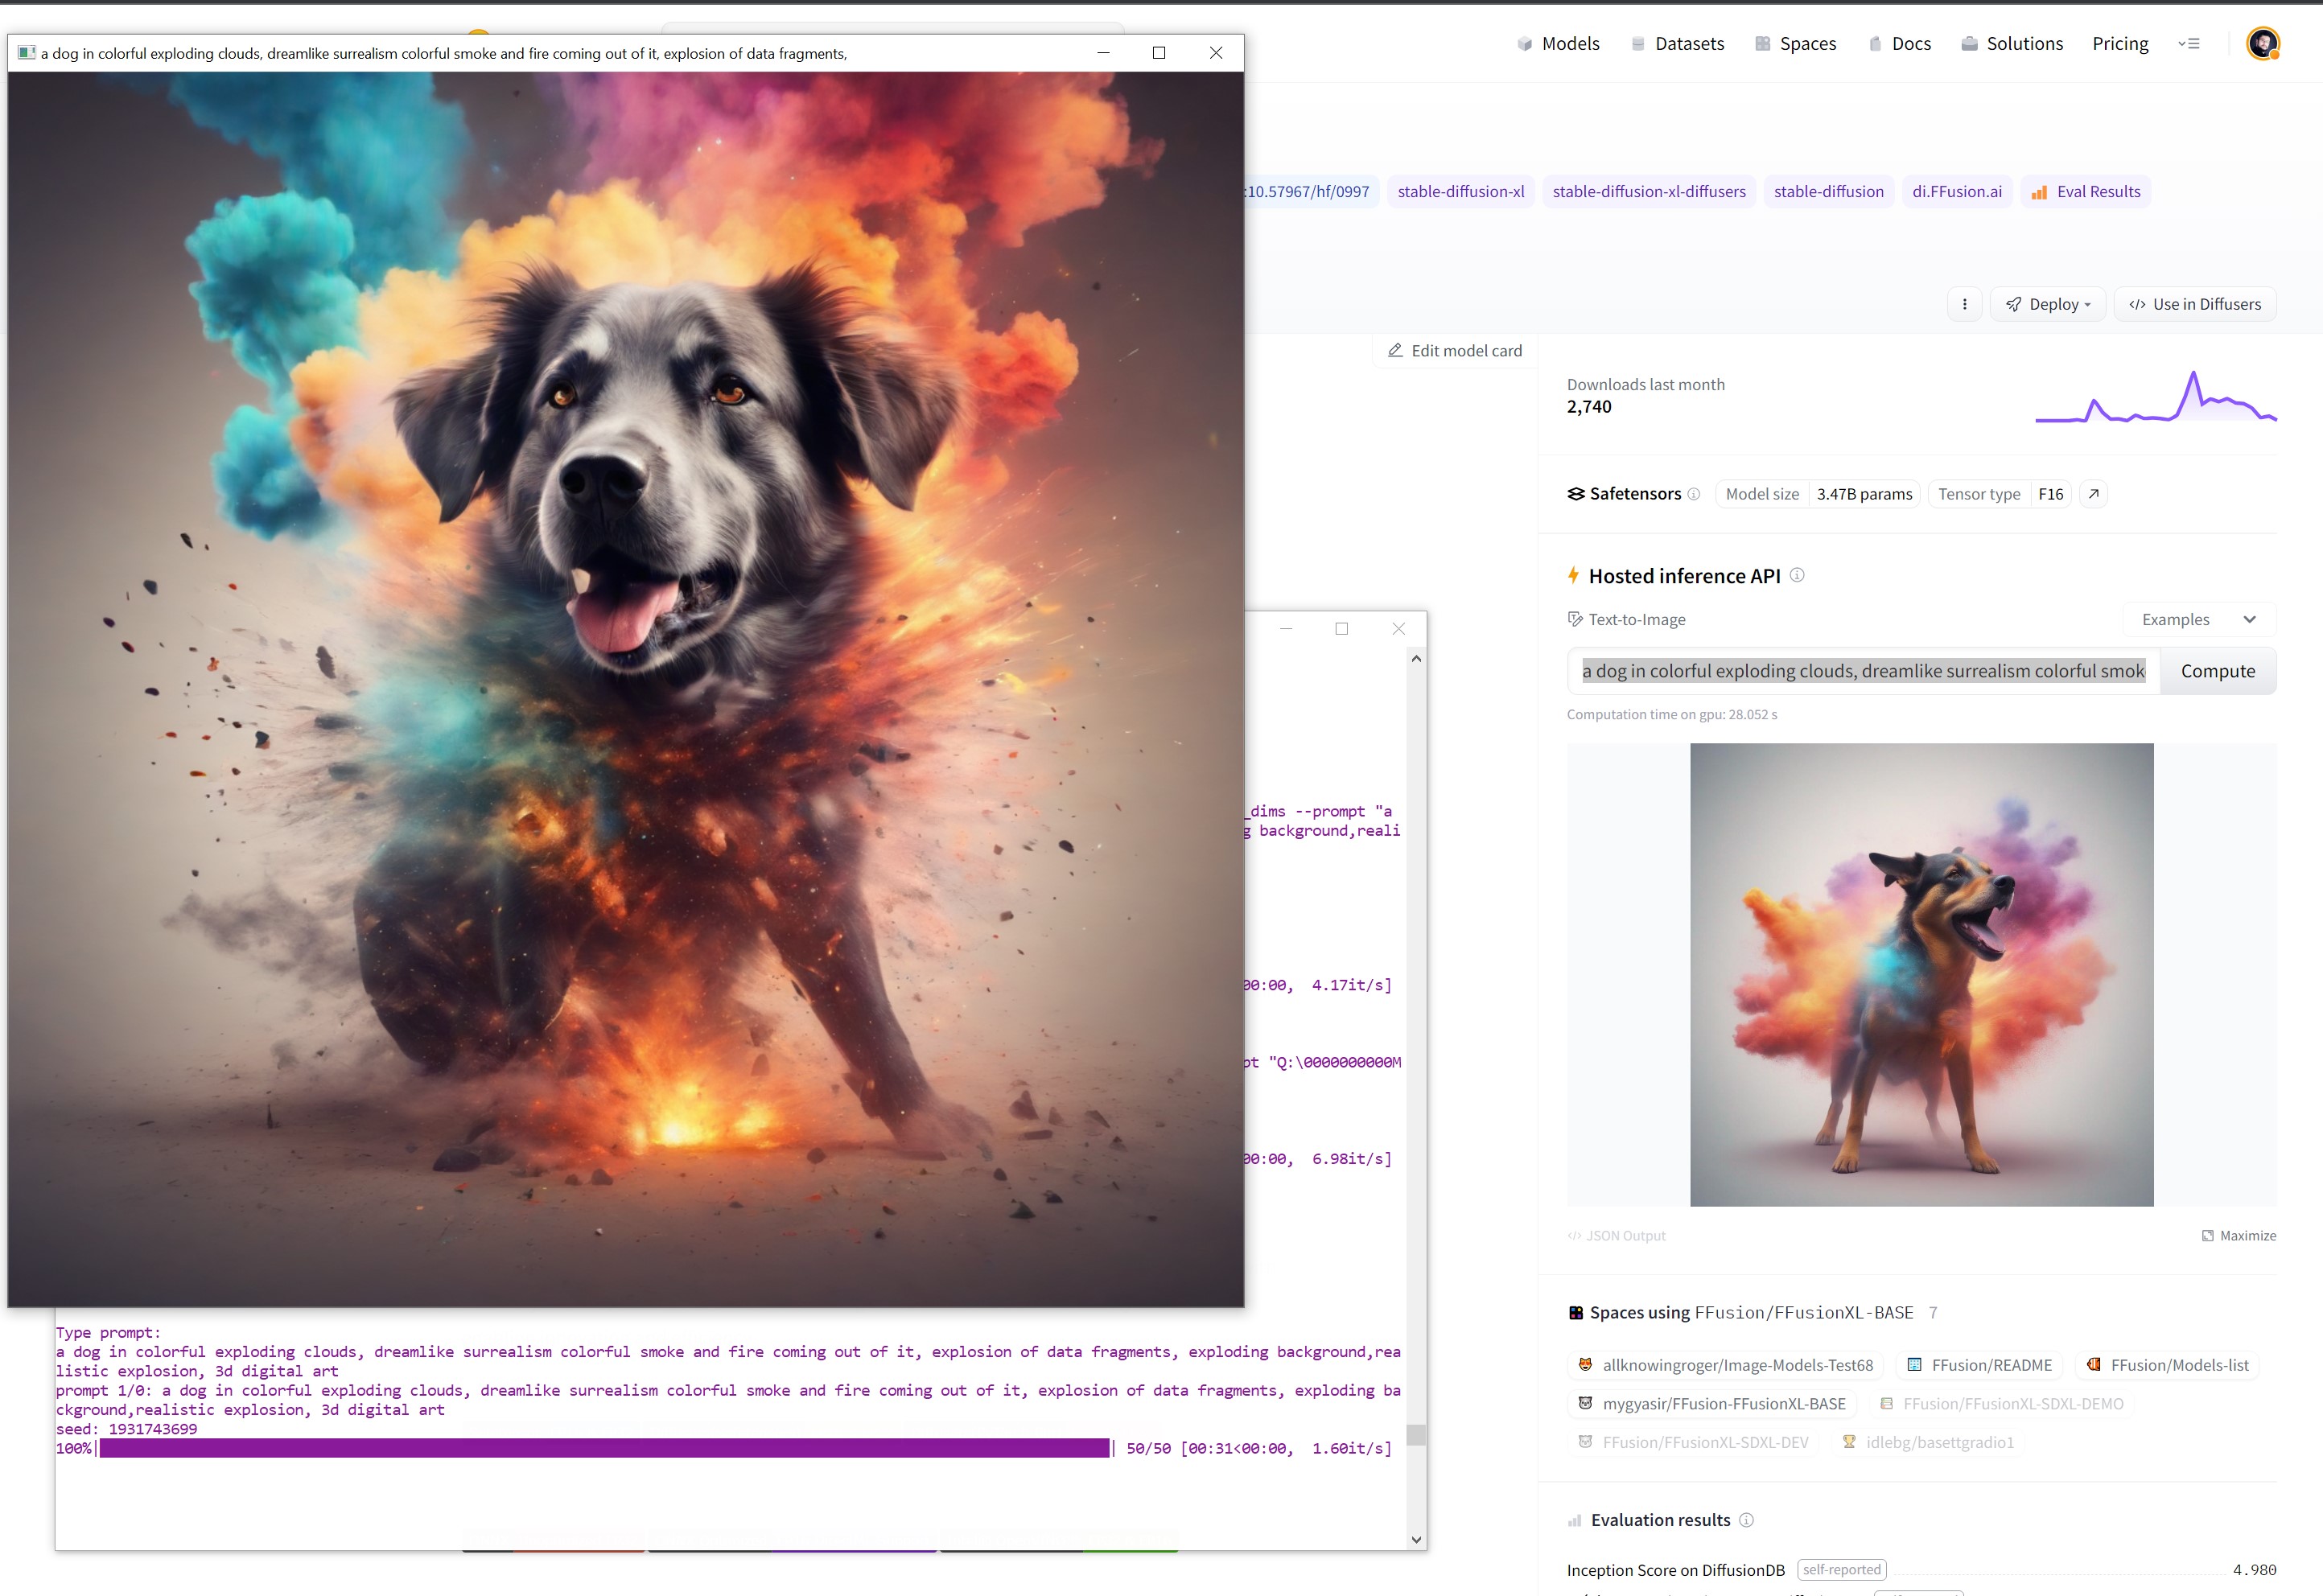Click Use in Diffusers button
This screenshot has height=1596, width=2323.
click(x=2194, y=304)
